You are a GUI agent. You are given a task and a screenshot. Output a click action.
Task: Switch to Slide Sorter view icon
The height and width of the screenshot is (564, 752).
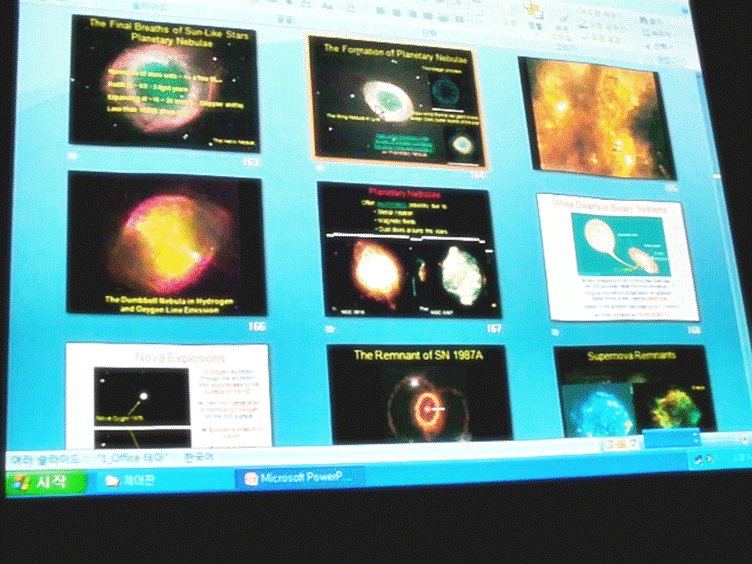click(x=620, y=443)
